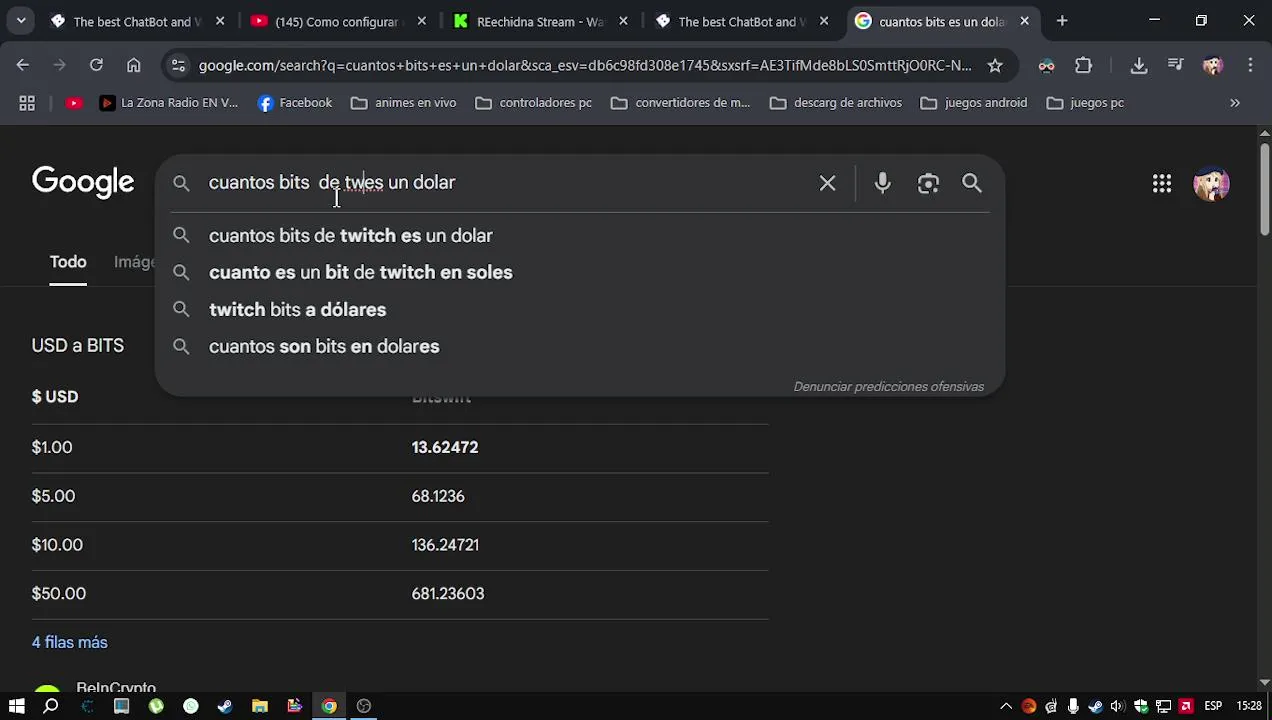
Task: Open Chrome extensions puzzle icon
Action: (x=1084, y=65)
